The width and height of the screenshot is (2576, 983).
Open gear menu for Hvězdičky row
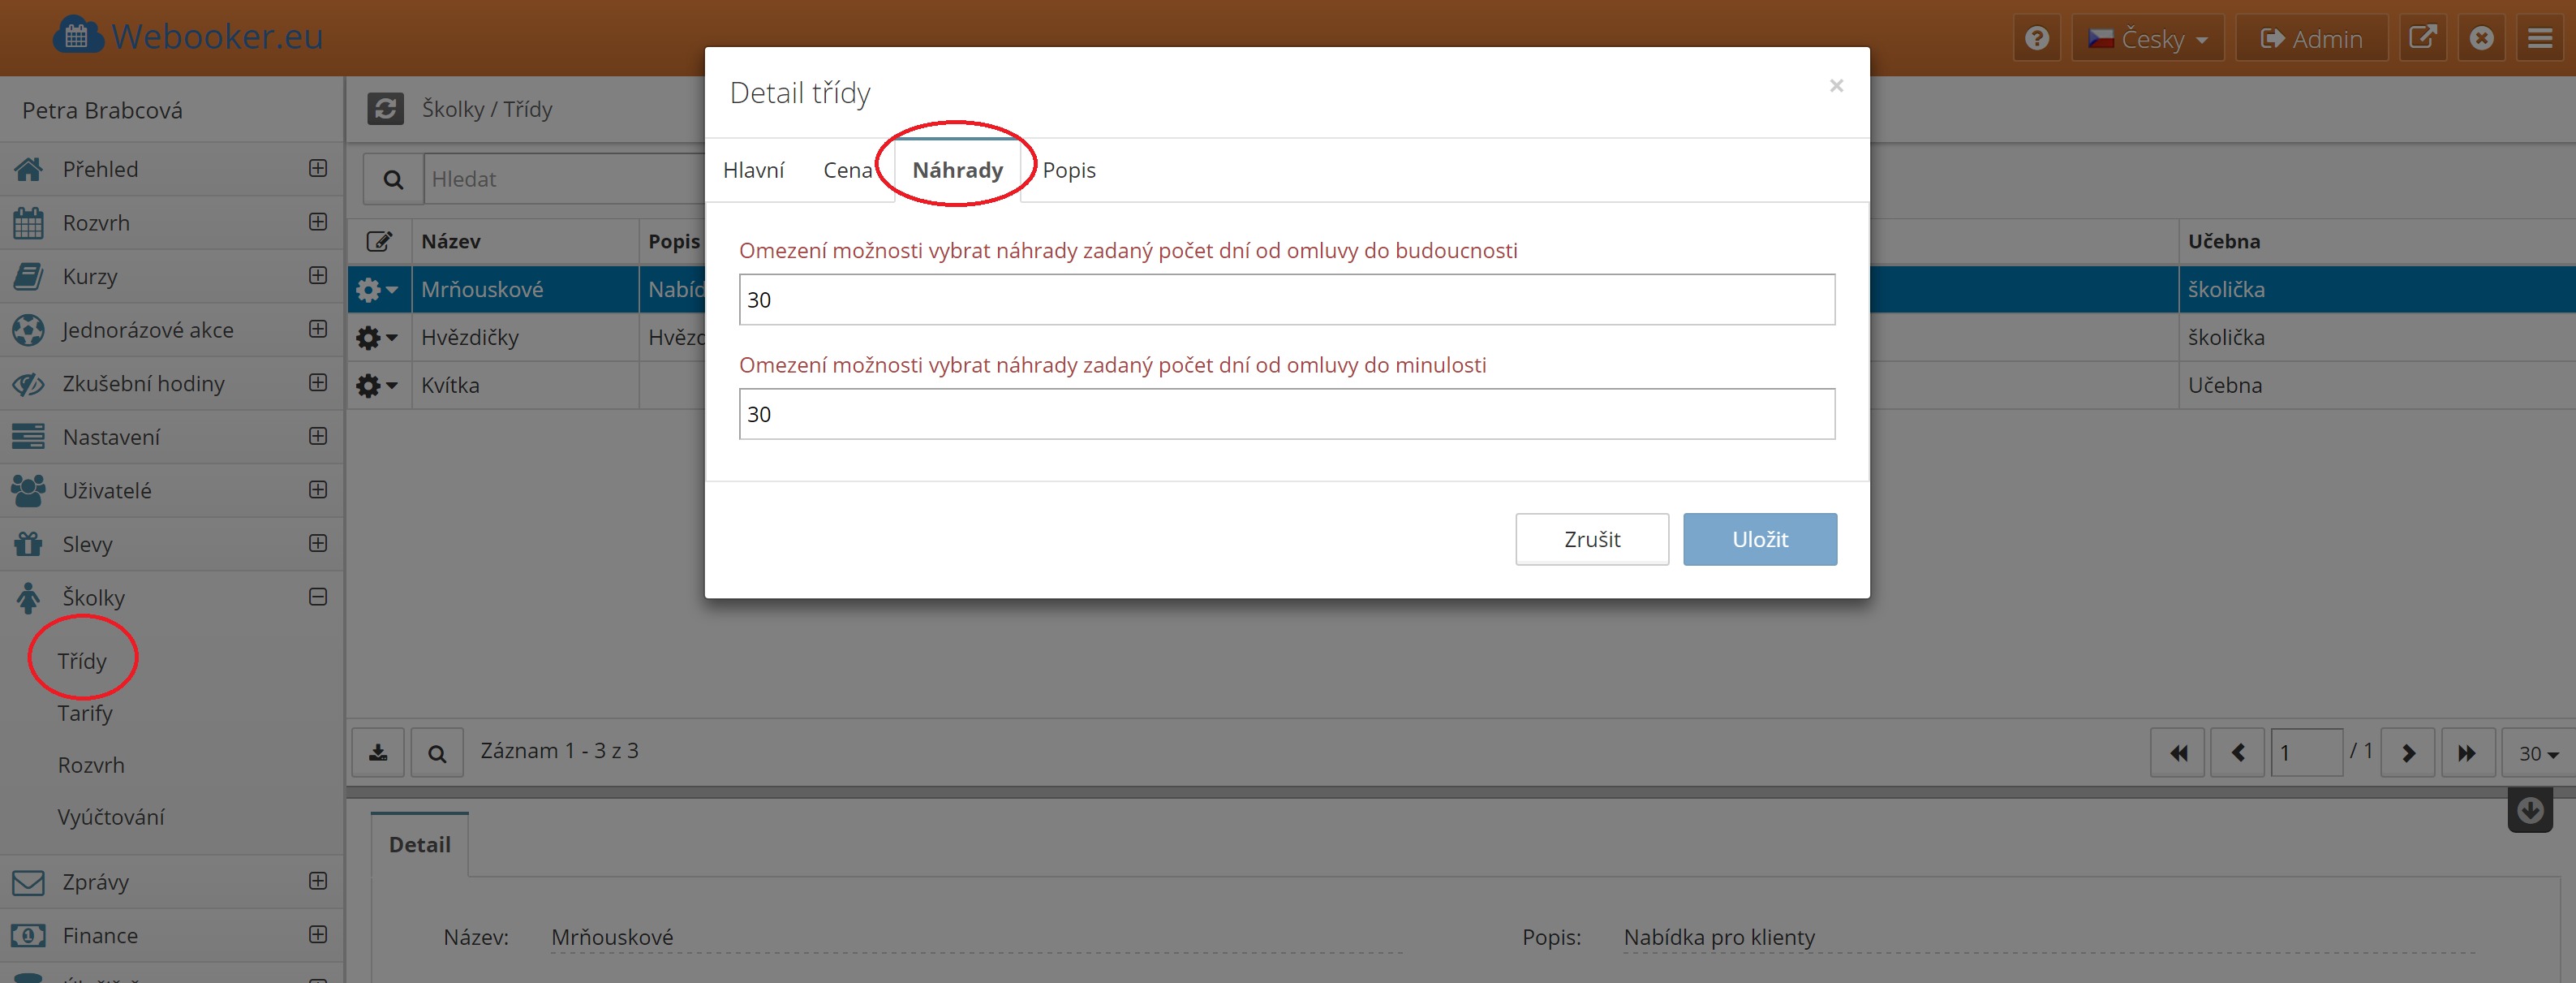[x=376, y=338]
